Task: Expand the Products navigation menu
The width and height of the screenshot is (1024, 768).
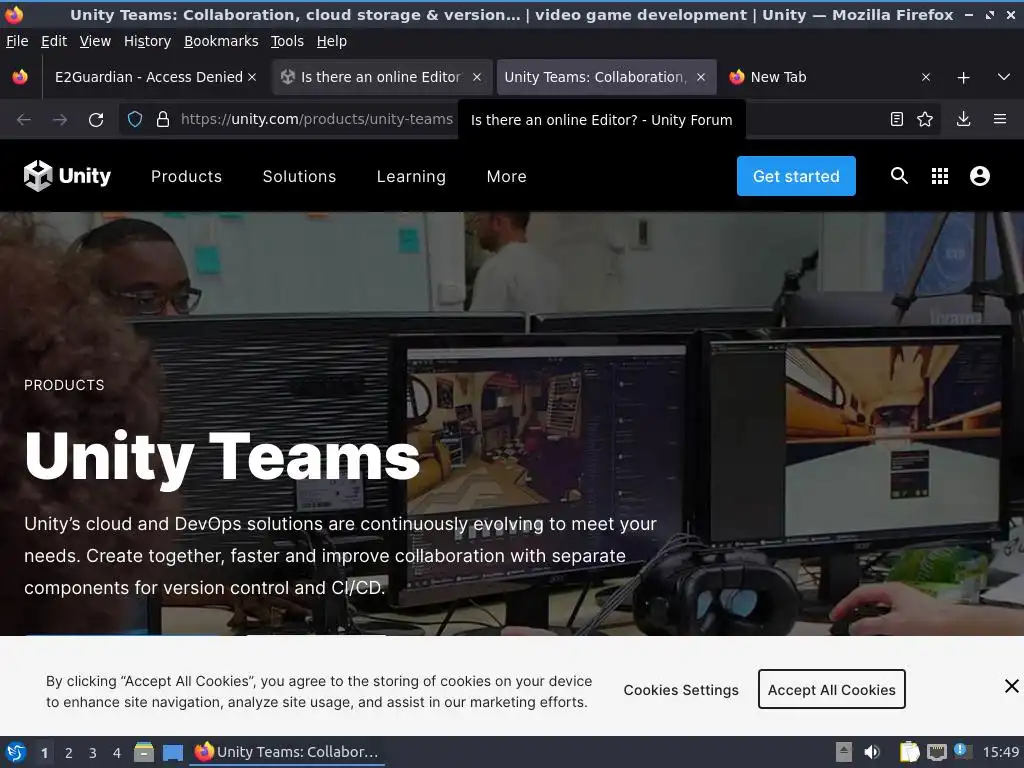Action: (x=186, y=176)
